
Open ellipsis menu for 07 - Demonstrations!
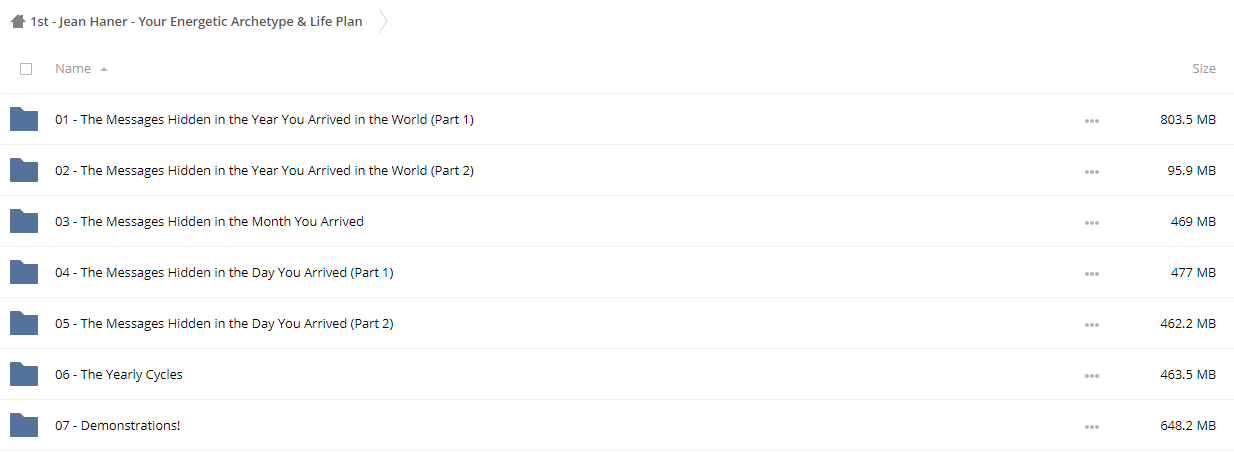pos(1091,427)
